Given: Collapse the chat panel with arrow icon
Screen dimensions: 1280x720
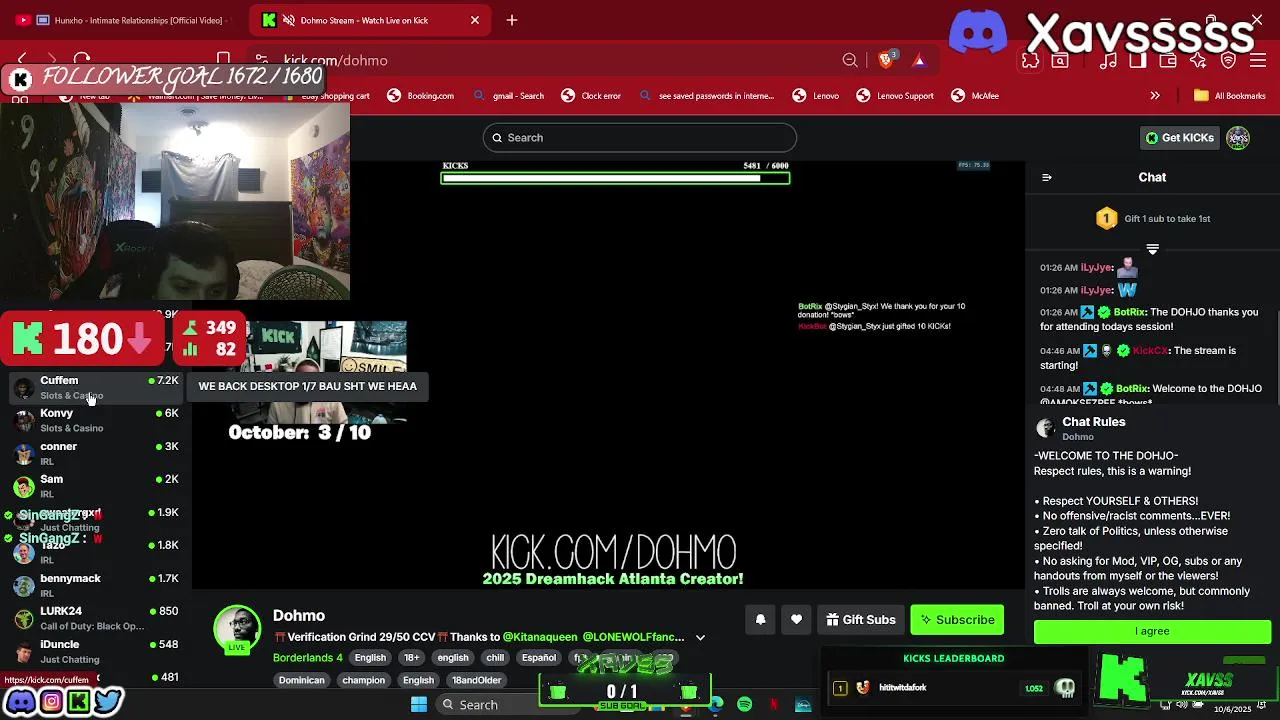Looking at the screenshot, I should tap(1047, 177).
